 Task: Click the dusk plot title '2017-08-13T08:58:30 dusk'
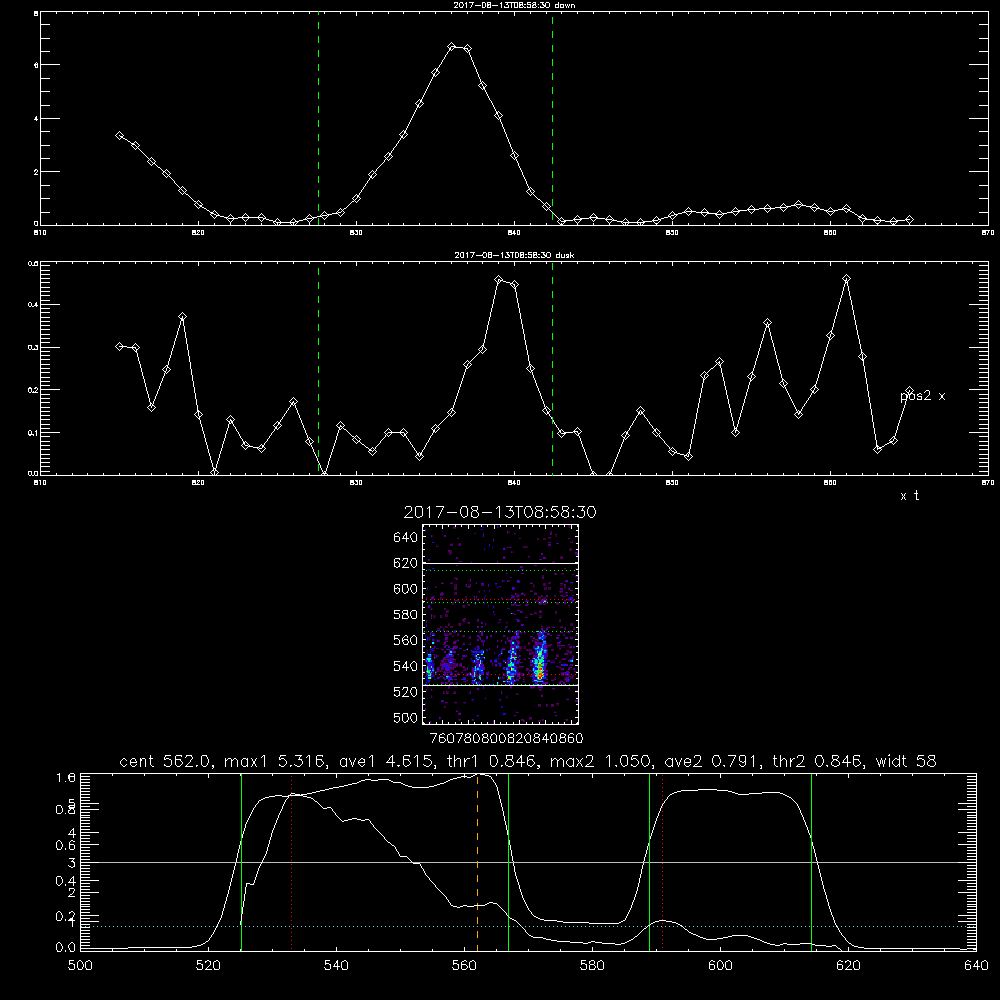click(514, 255)
